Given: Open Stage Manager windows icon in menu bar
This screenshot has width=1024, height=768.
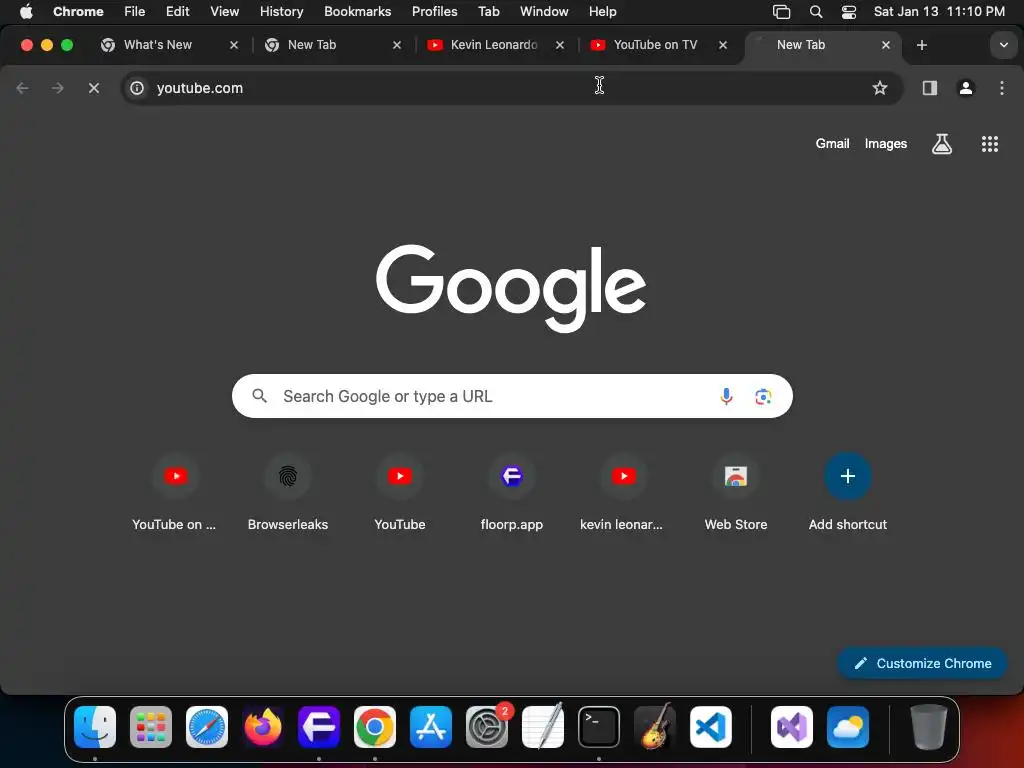Looking at the screenshot, I should [781, 11].
